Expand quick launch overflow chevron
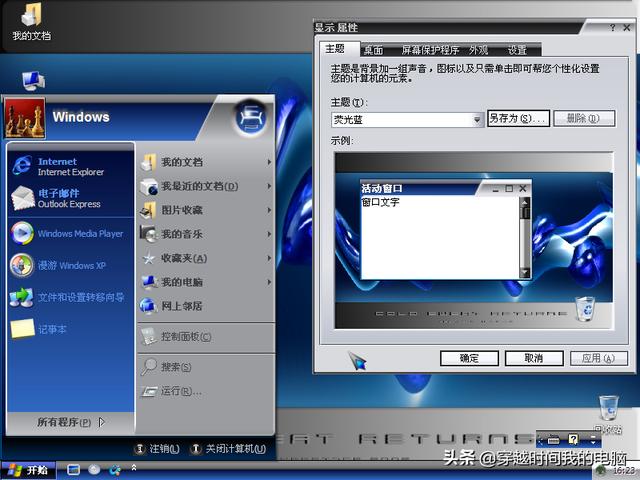The width and height of the screenshot is (640, 480). tap(133, 467)
